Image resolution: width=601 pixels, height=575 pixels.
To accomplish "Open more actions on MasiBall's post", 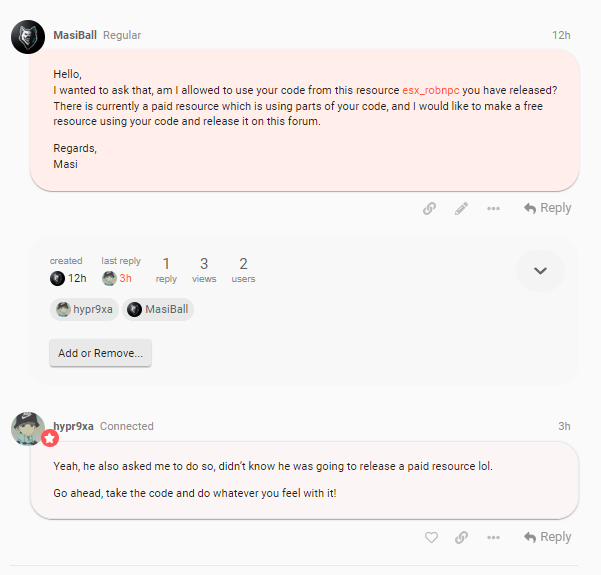I will 493,208.
